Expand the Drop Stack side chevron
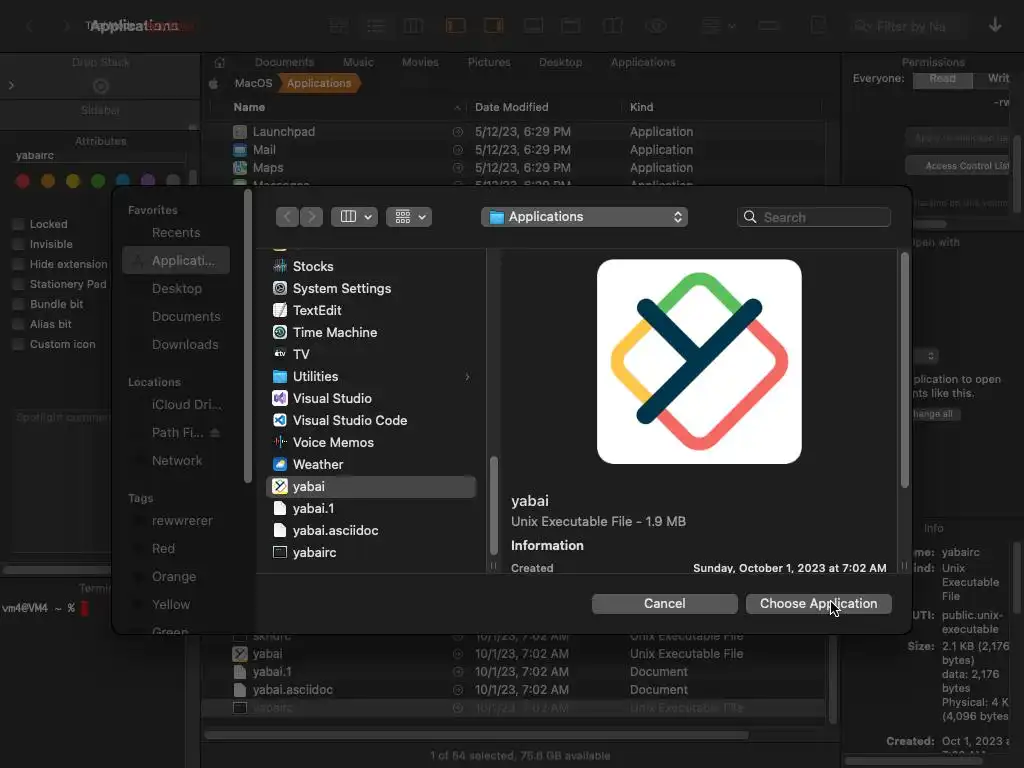The width and height of the screenshot is (1024, 768). tap(11, 86)
